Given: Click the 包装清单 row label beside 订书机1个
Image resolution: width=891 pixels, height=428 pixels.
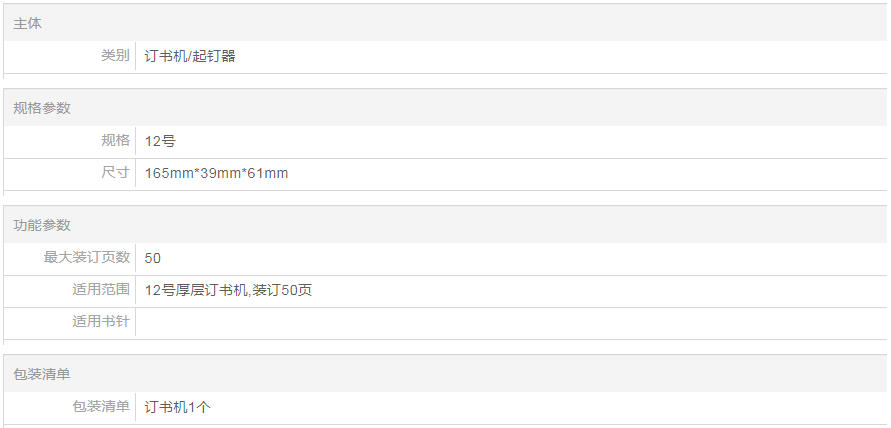Looking at the screenshot, I should pos(101,406).
